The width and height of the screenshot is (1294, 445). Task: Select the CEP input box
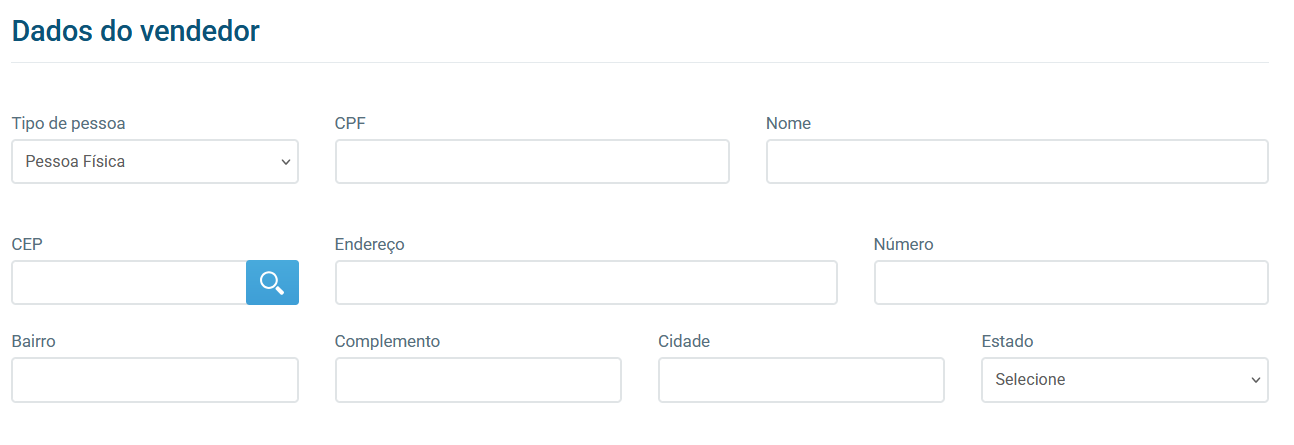click(129, 283)
